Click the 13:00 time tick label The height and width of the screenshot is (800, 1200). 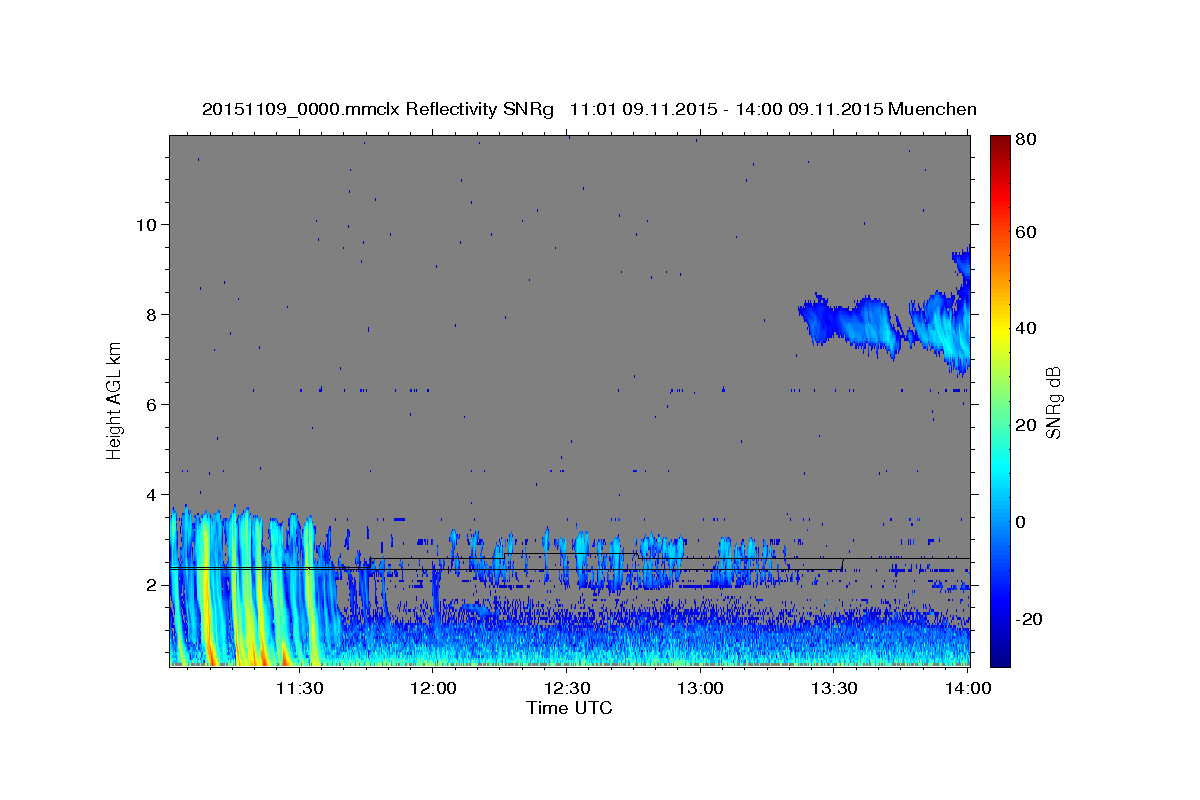coord(700,689)
